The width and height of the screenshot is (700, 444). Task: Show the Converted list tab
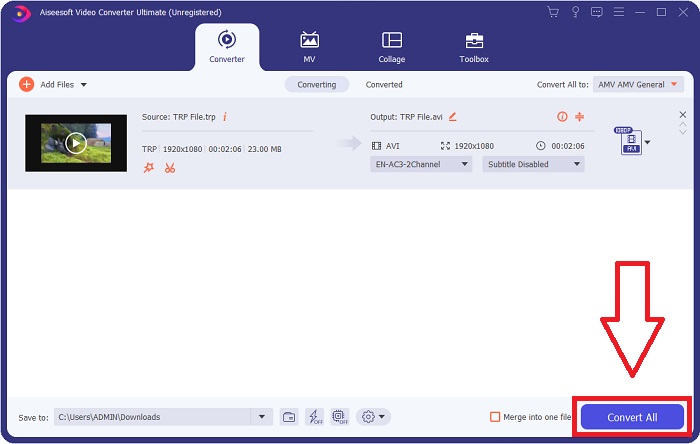(x=384, y=85)
